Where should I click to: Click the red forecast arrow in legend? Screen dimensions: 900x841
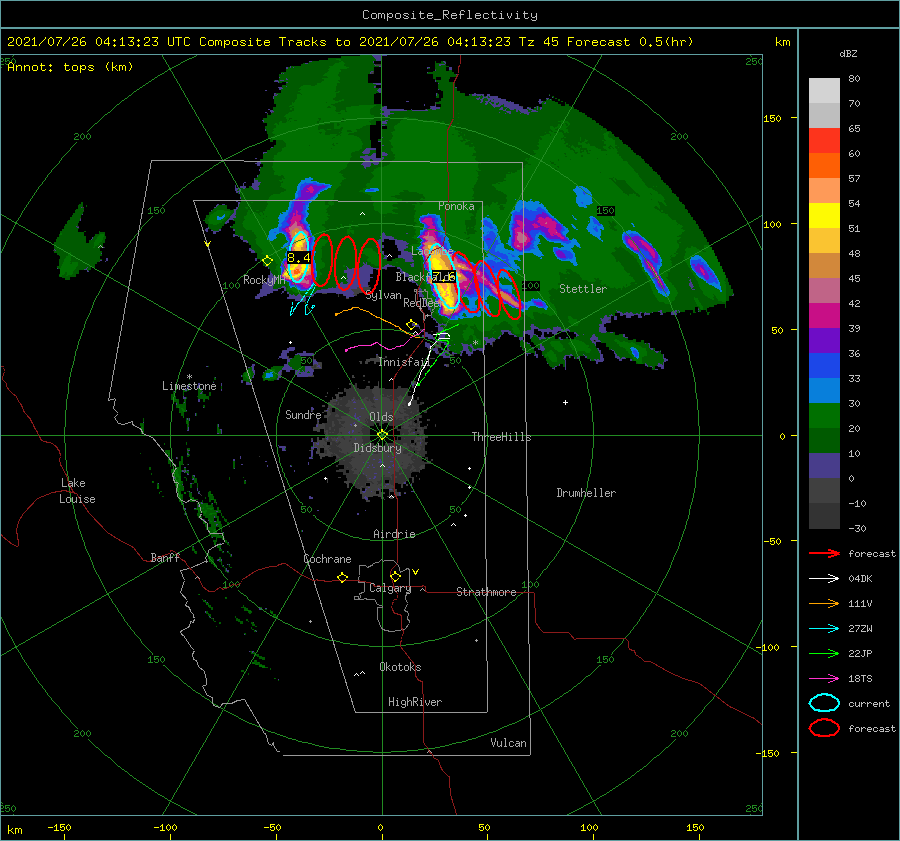click(824, 553)
